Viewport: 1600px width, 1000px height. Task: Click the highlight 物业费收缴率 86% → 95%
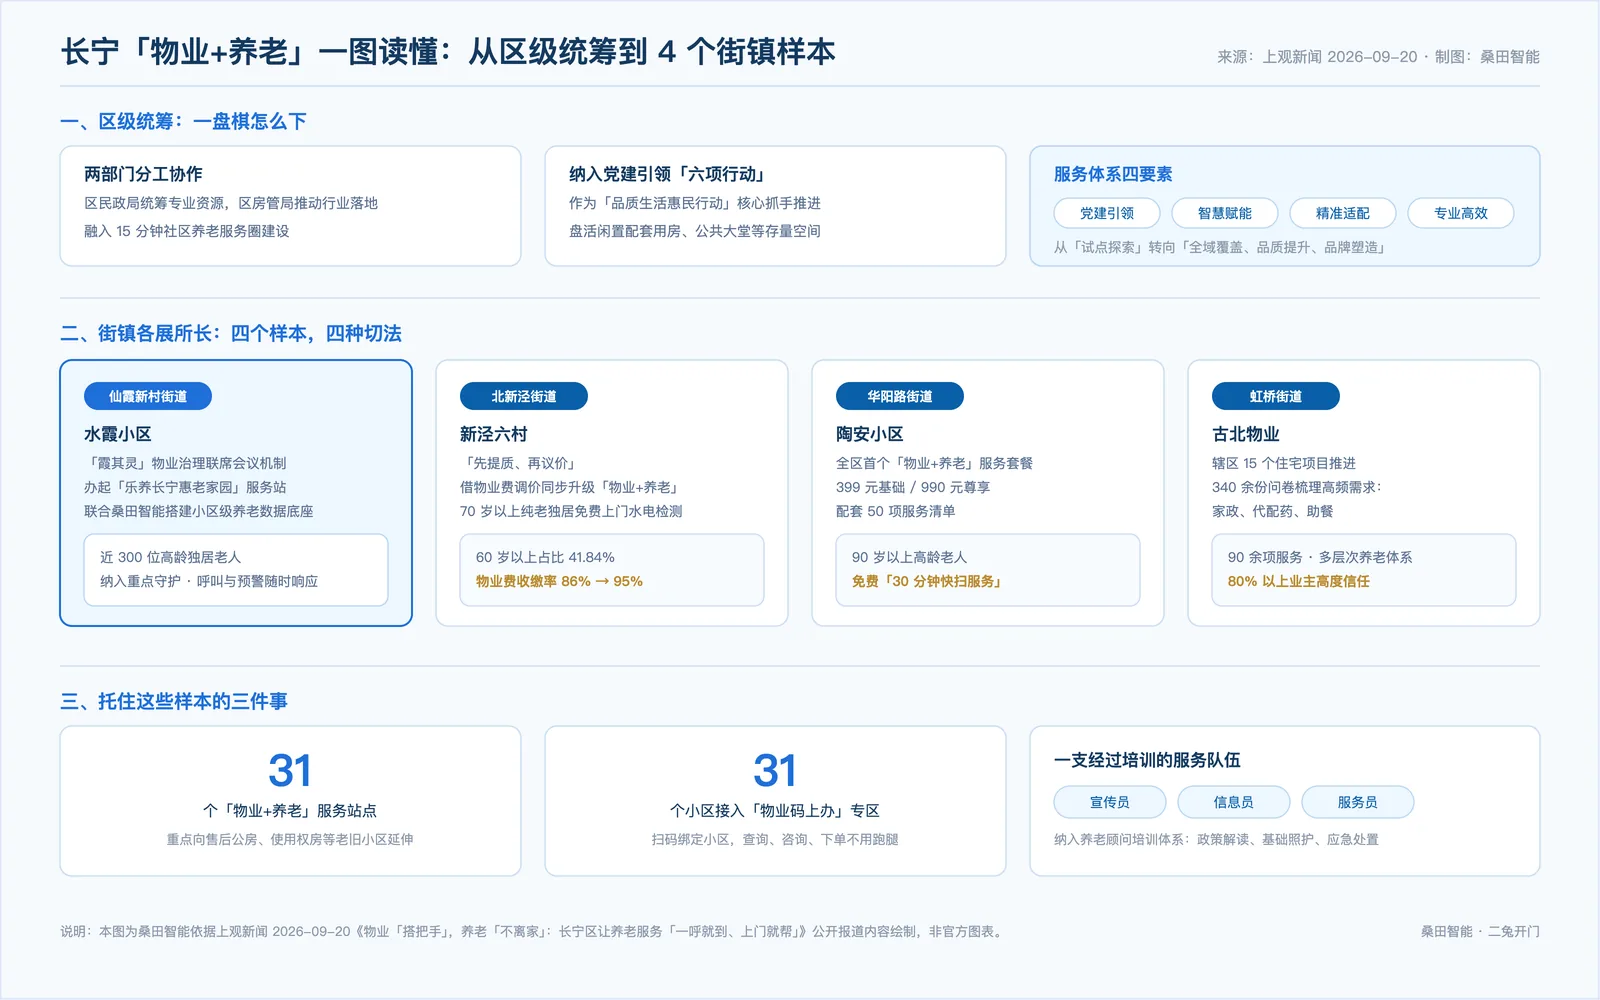(x=559, y=581)
